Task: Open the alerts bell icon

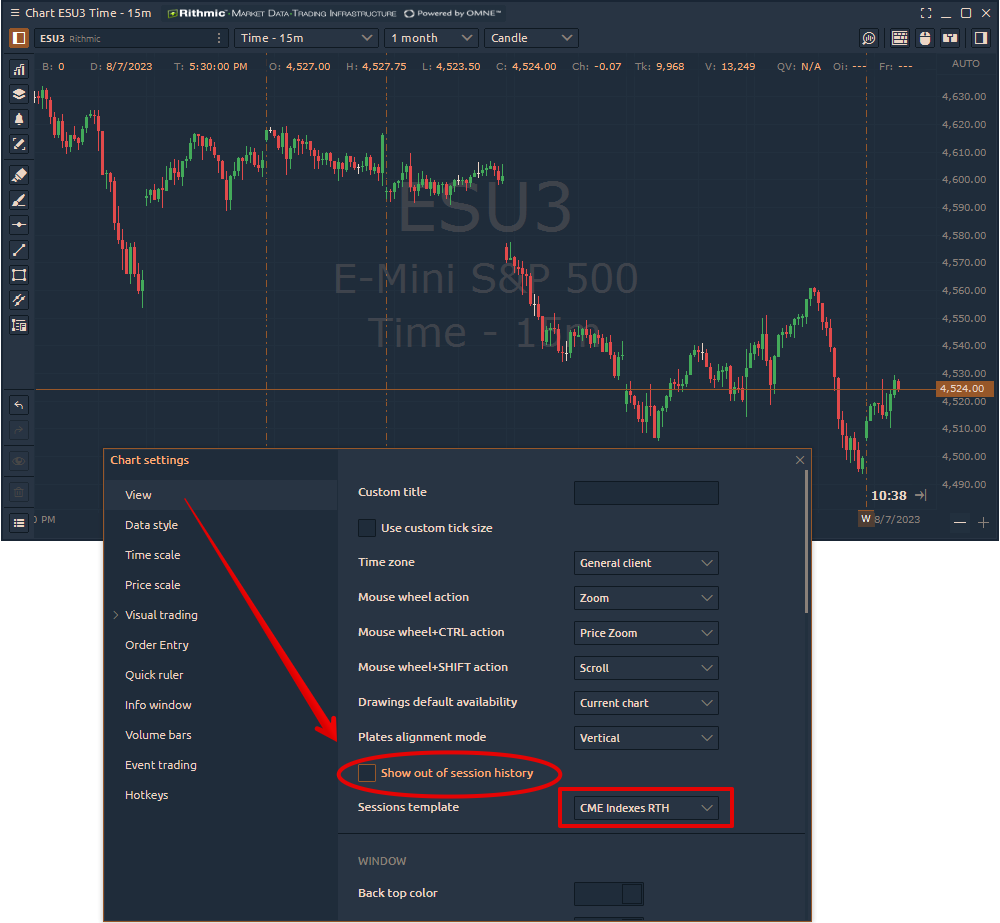Action: [19, 119]
